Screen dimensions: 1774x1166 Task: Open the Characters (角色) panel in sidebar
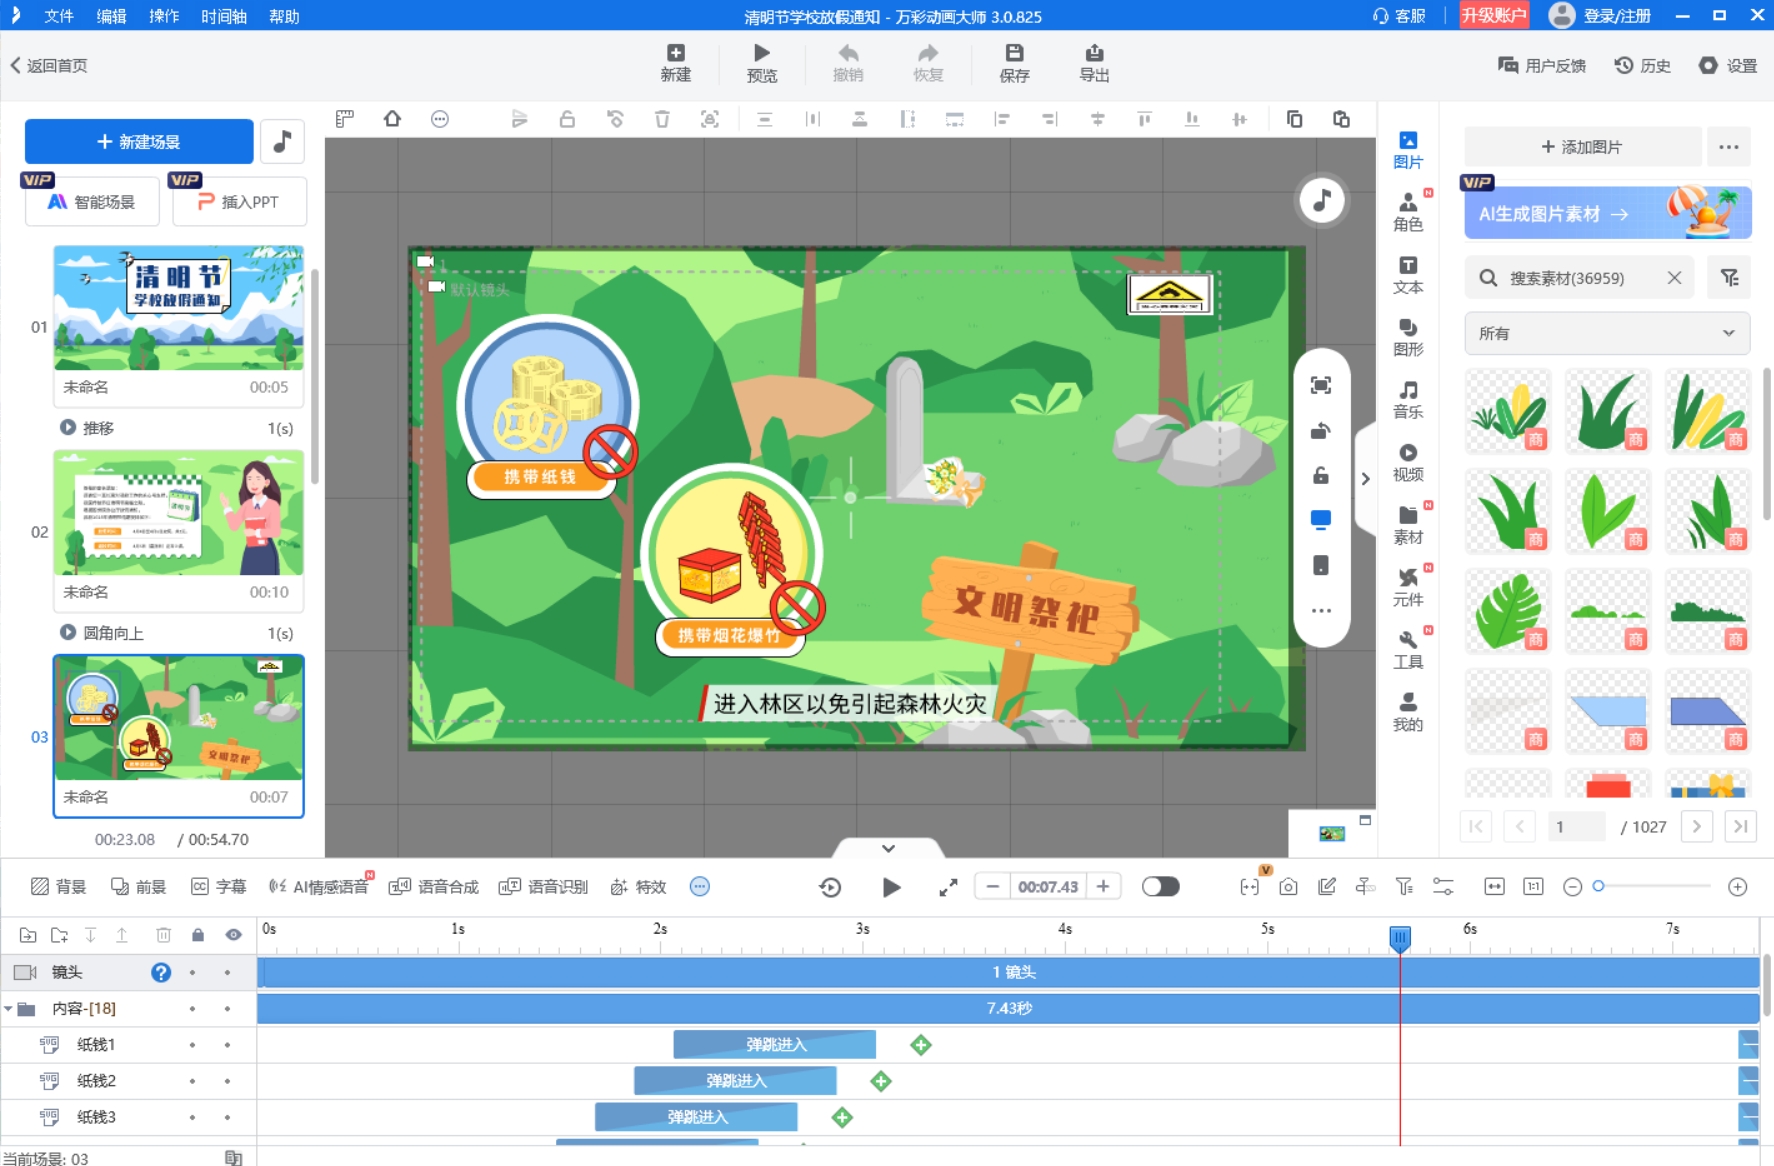click(1407, 211)
